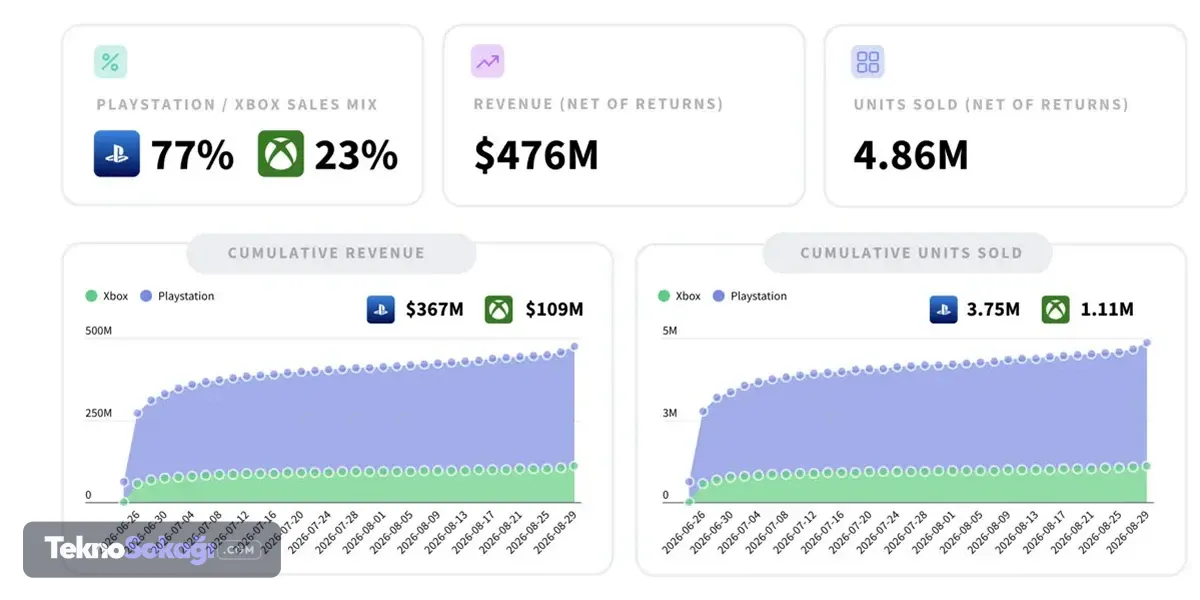Image resolution: width=1200 pixels, height=600 pixels.
Task: Click the 3.75M PlayStation units value
Action: click(x=993, y=309)
